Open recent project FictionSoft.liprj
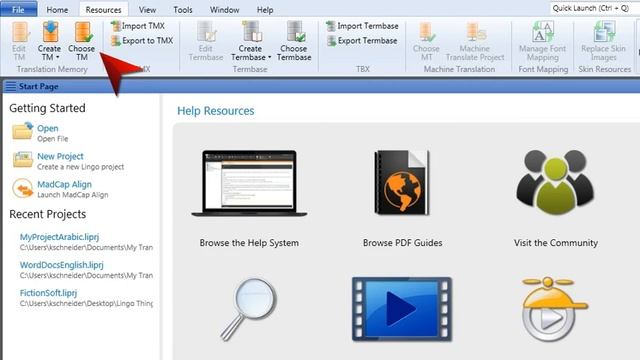640x360 pixels. pyautogui.click(x=48, y=293)
